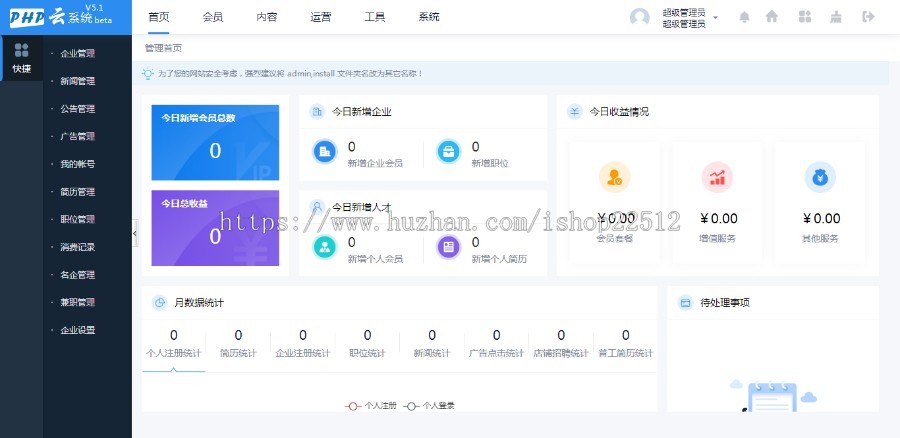The width and height of the screenshot is (900, 438).
Task: Click the 增值服务 red chart icon
Action: click(x=717, y=177)
